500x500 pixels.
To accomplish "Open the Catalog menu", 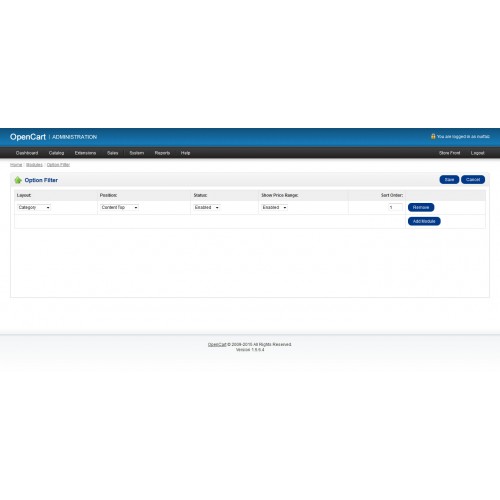I will click(56, 153).
